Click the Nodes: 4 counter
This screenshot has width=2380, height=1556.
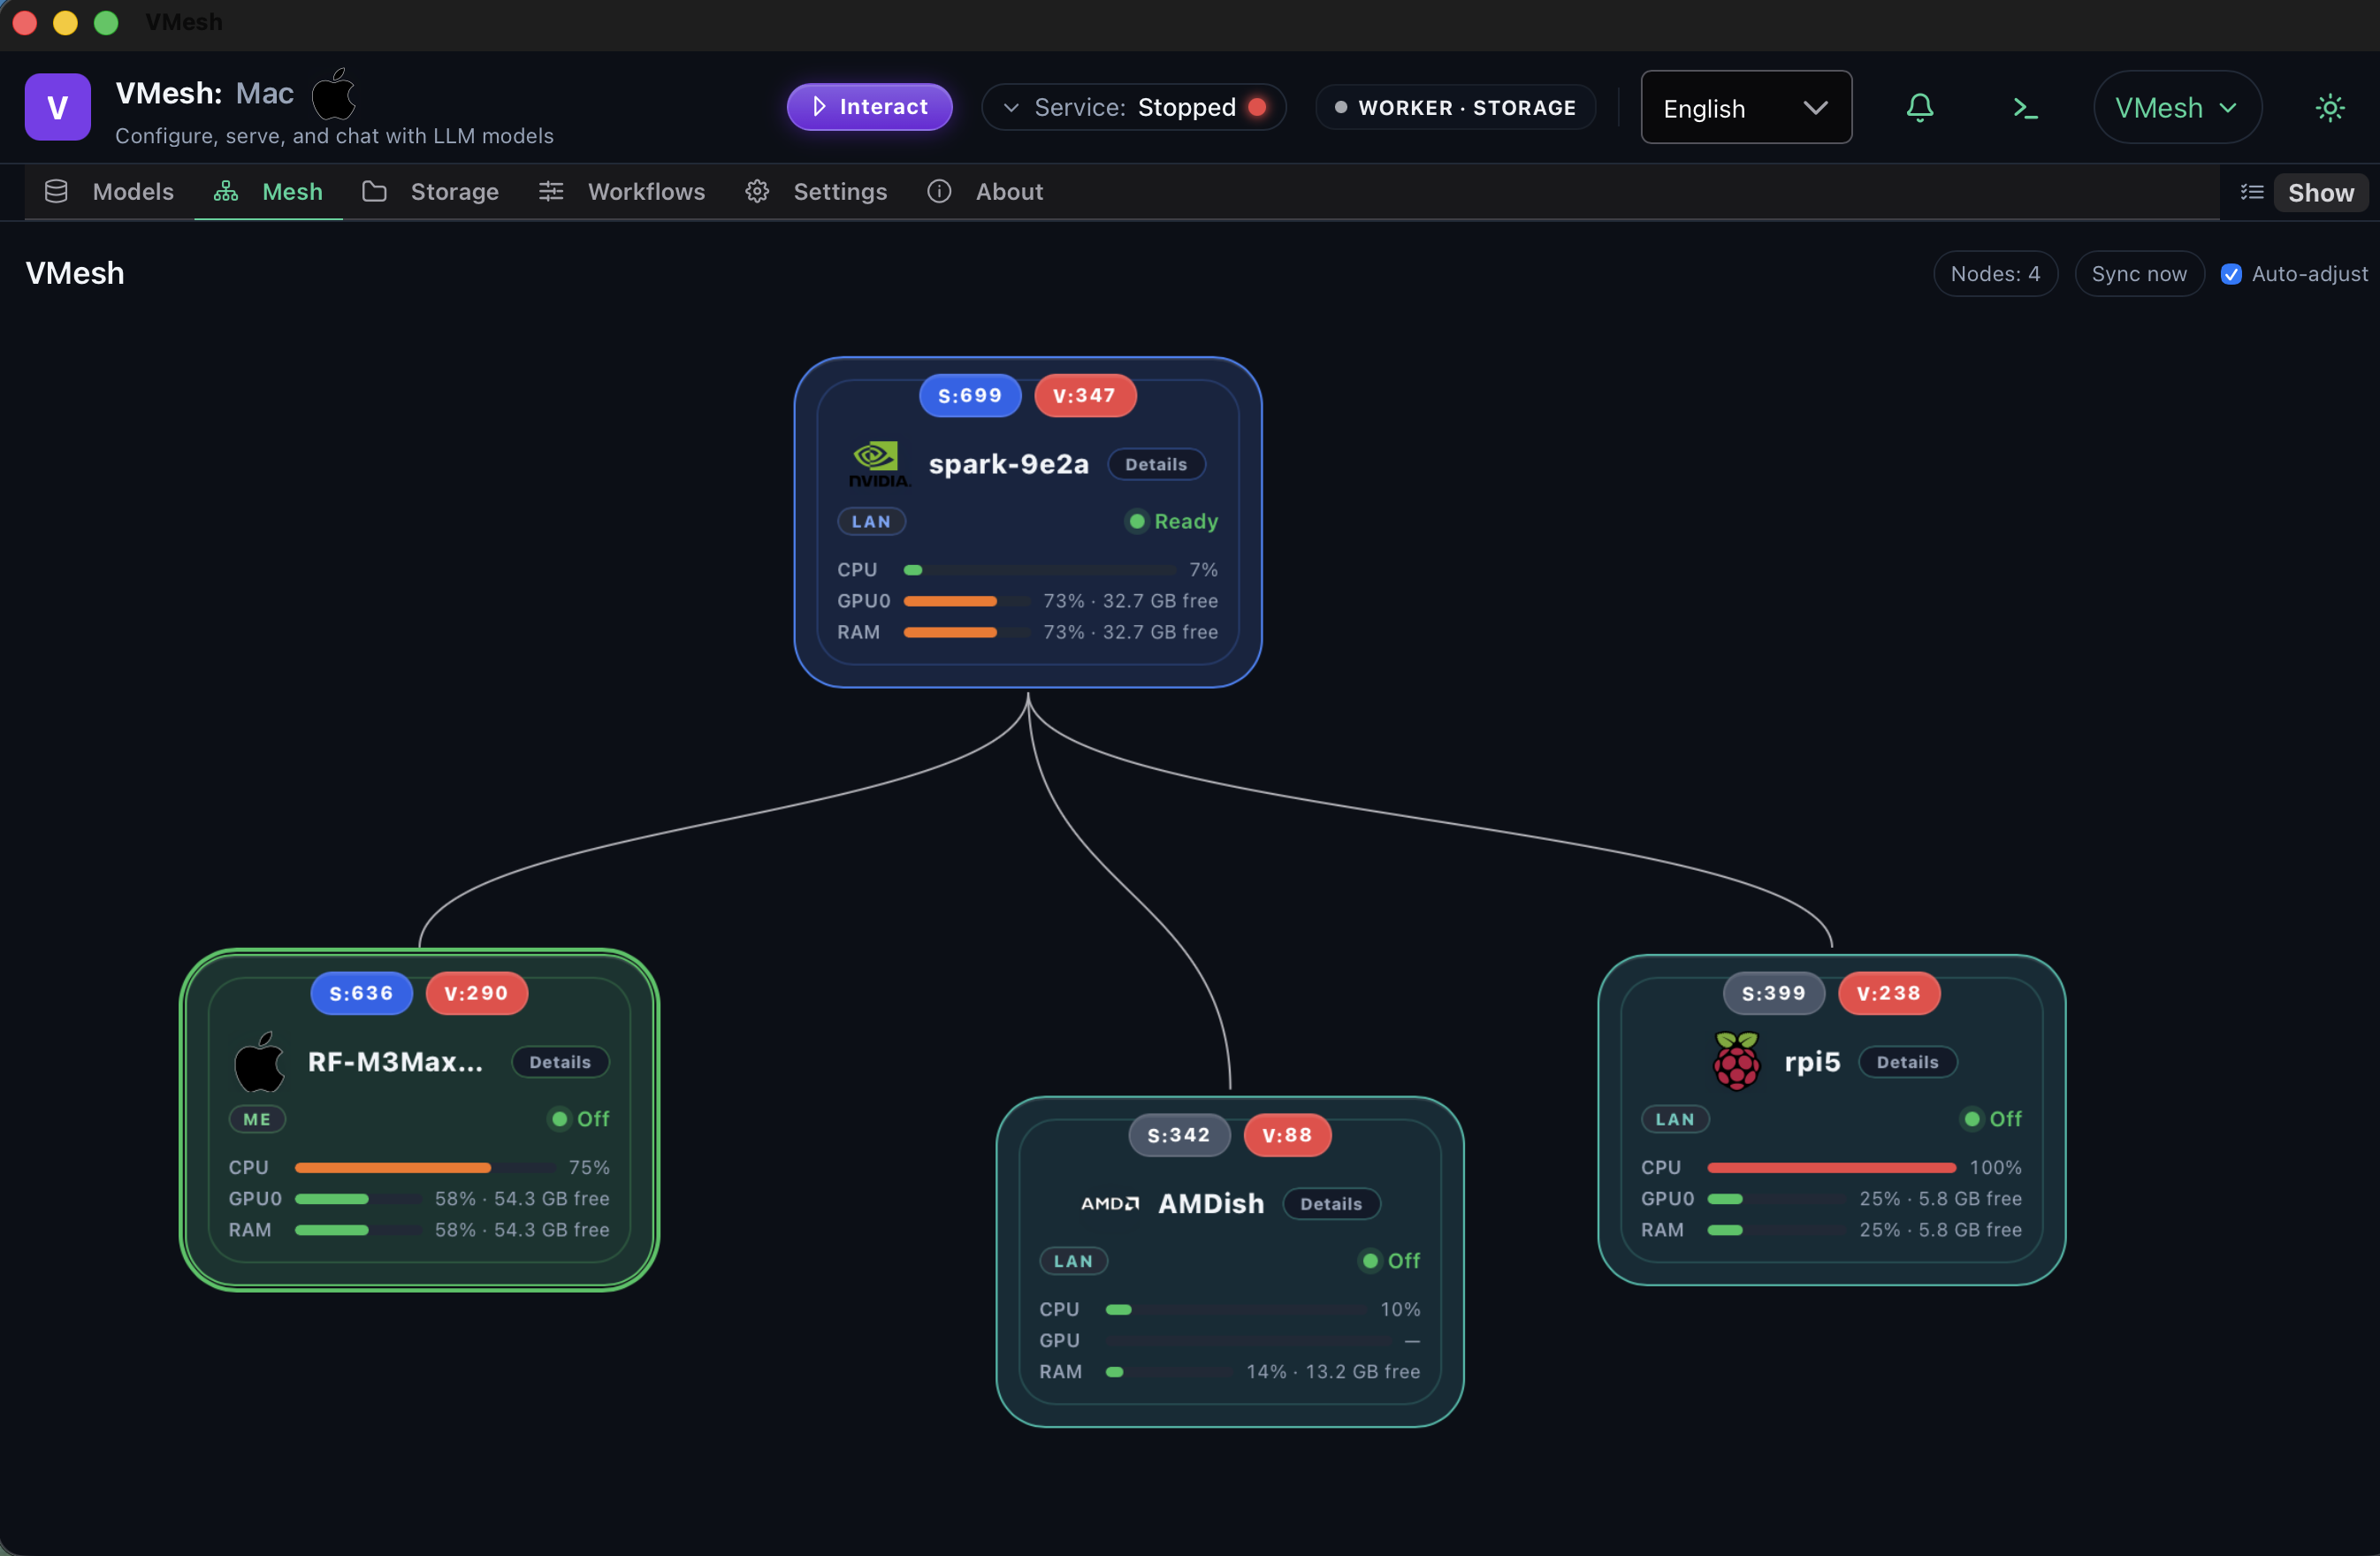pyautogui.click(x=1995, y=274)
